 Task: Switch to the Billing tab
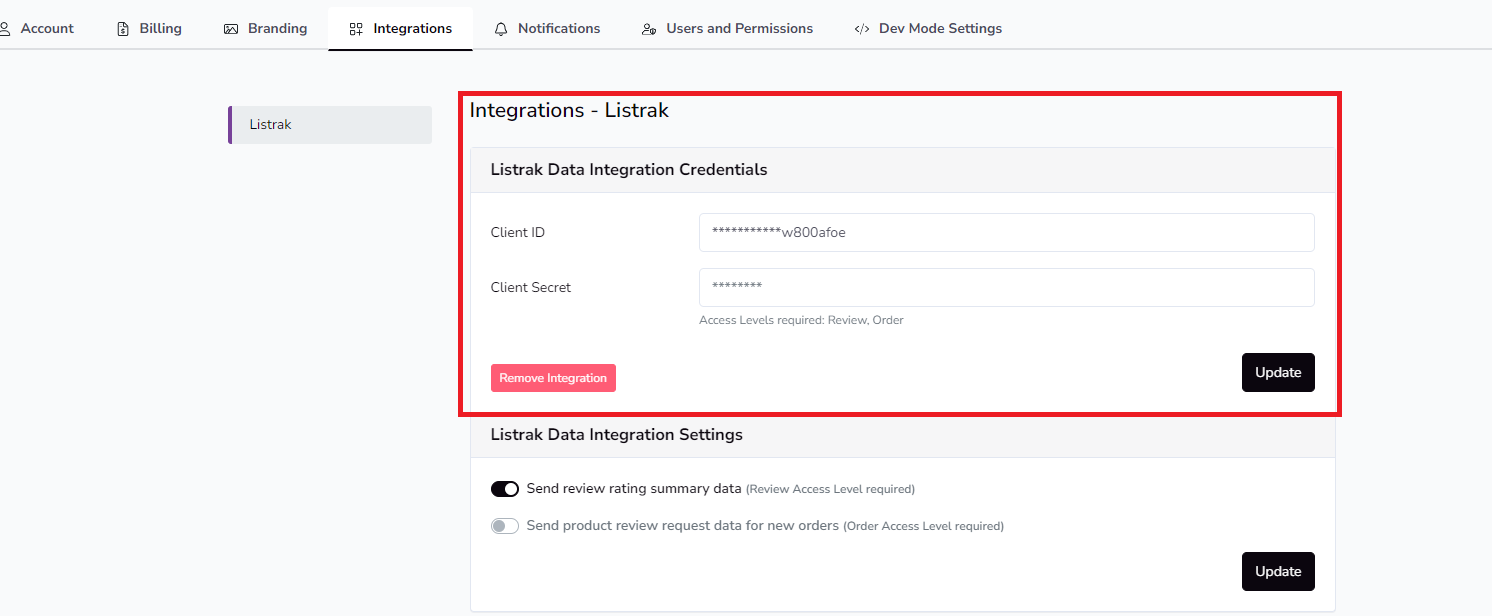149,29
